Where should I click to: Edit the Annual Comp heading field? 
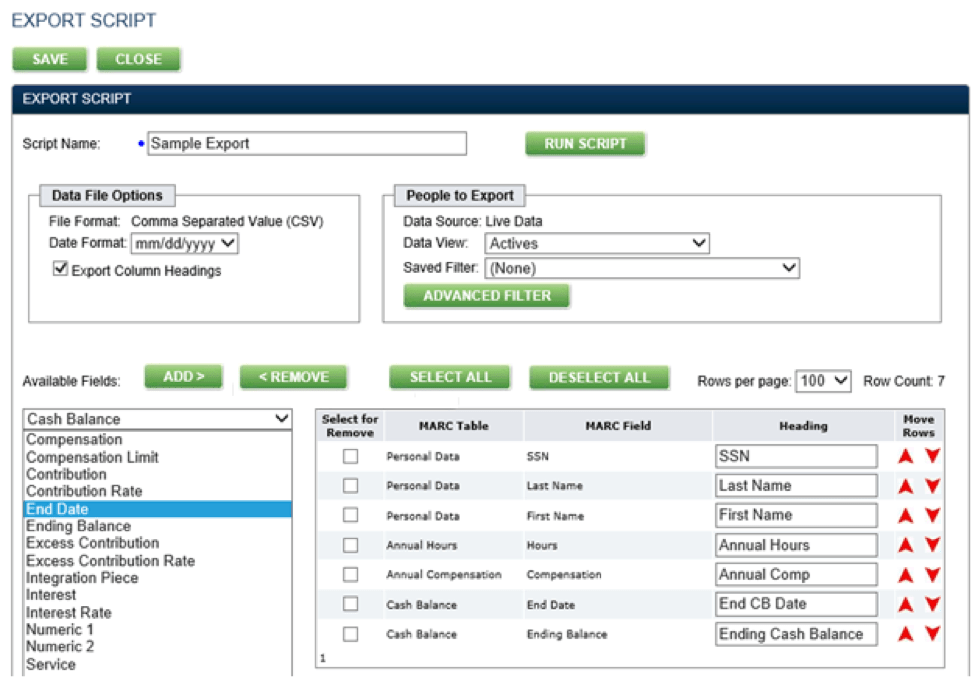click(796, 574)
